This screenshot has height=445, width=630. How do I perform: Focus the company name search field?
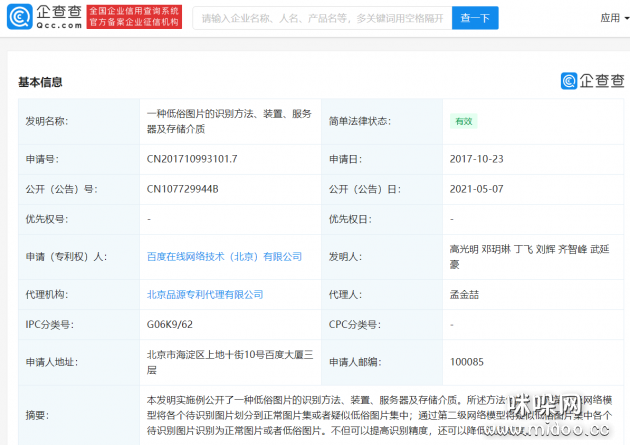tap(322, 18)
